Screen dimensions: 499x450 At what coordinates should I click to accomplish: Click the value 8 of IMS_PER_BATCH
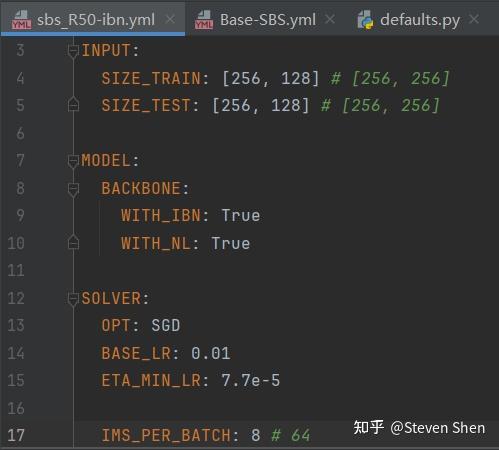(256, 436)
